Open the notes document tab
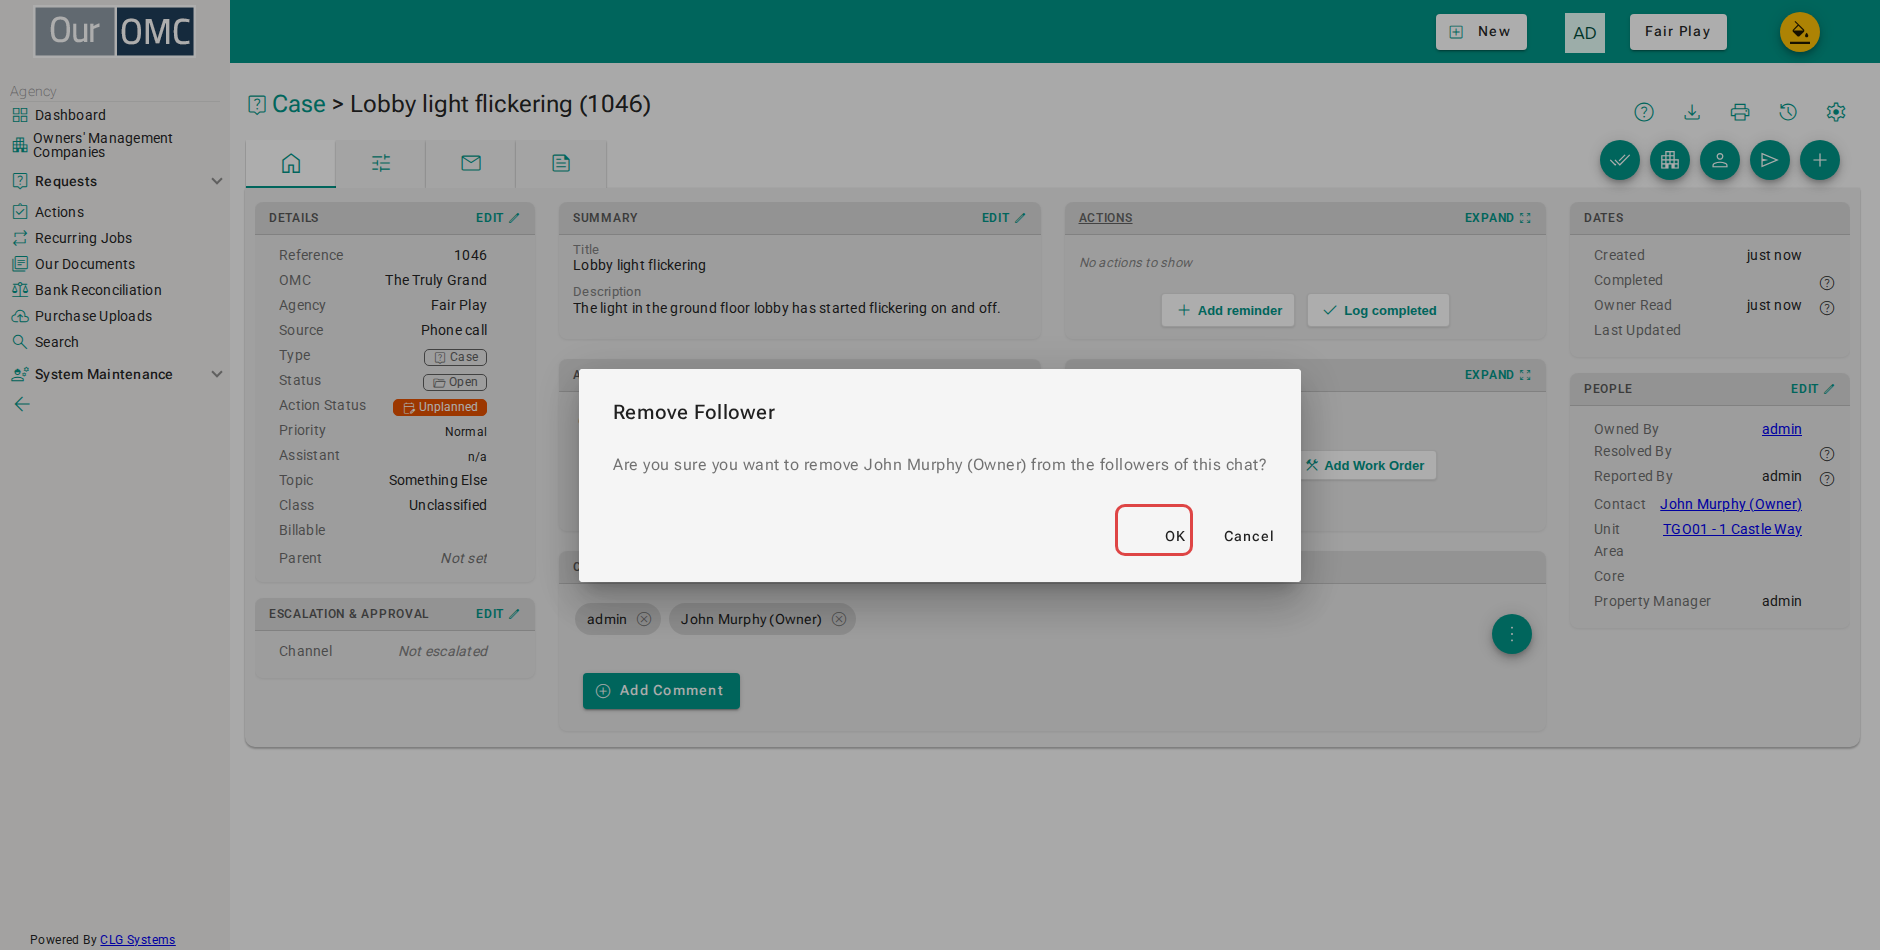Viewport: 1880px width, 950px height. (x=561, y=163)
